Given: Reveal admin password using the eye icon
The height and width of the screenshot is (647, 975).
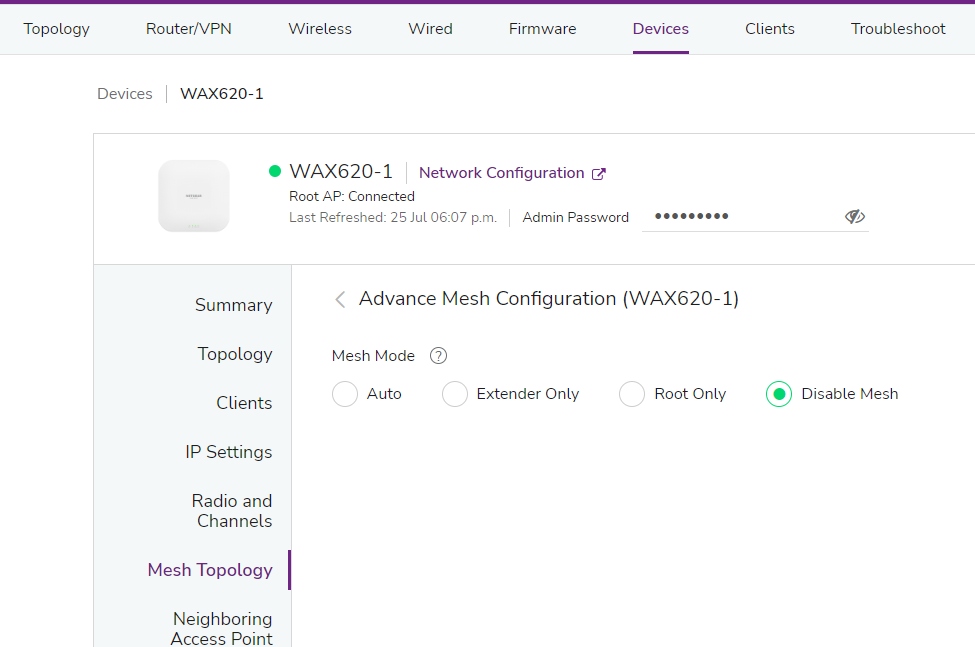Looking at the screenshot, I should pyautogui.click(x=854, y=216).
